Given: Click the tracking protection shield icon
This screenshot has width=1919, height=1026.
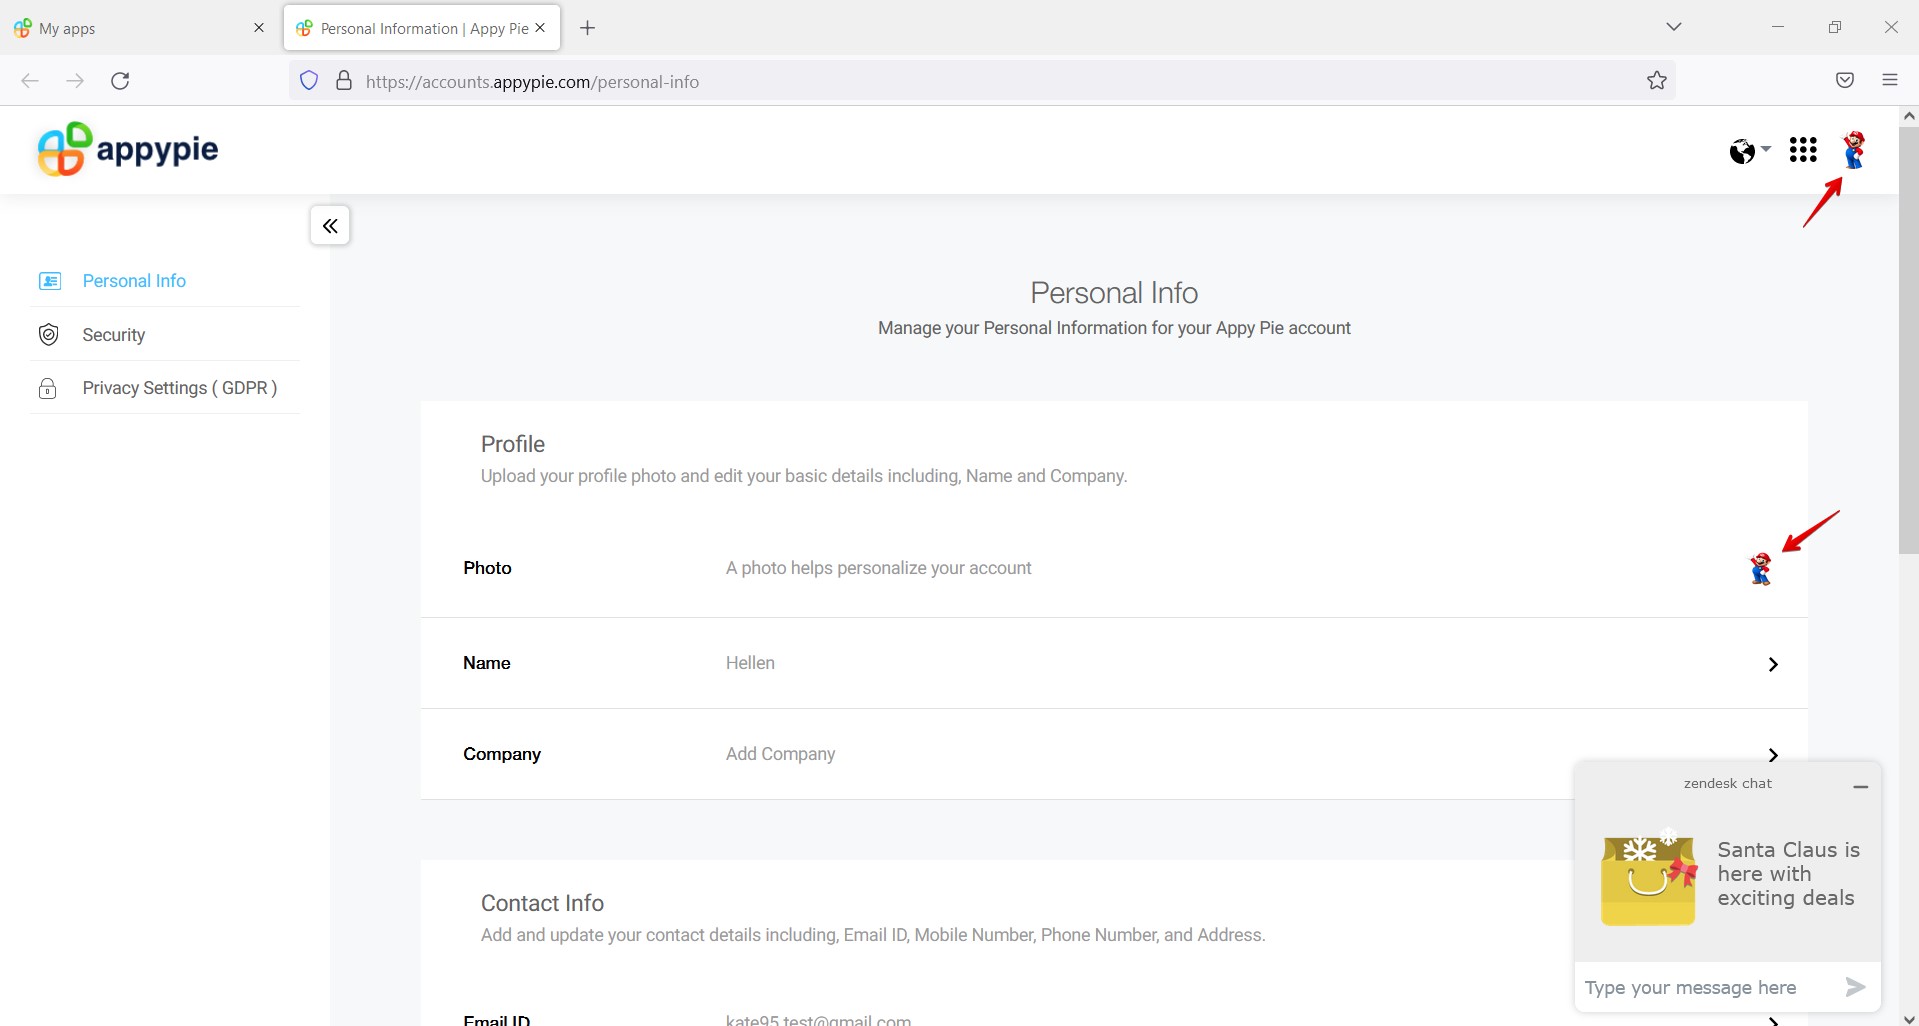Looking at the screenshot, I should (309, 81).
